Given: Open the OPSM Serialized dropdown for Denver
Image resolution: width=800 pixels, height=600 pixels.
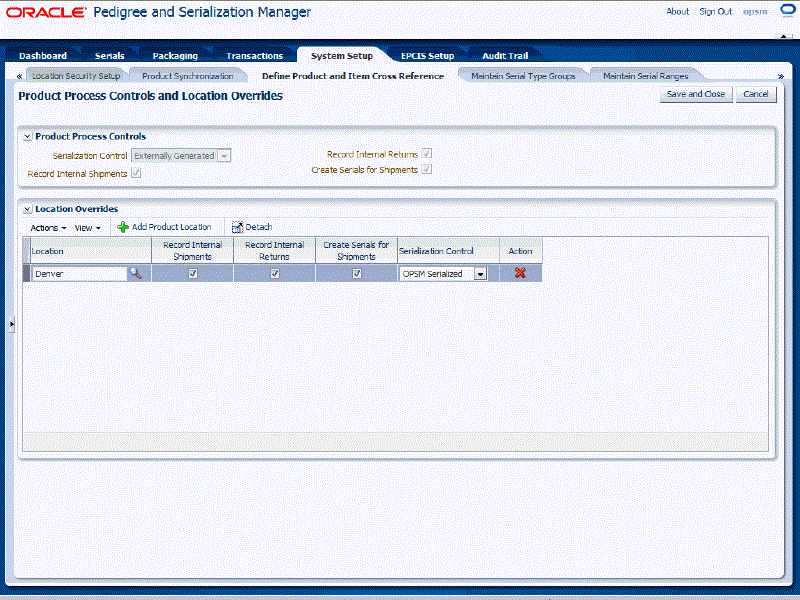Looking at the screenshot, I should tap(480, 274).
